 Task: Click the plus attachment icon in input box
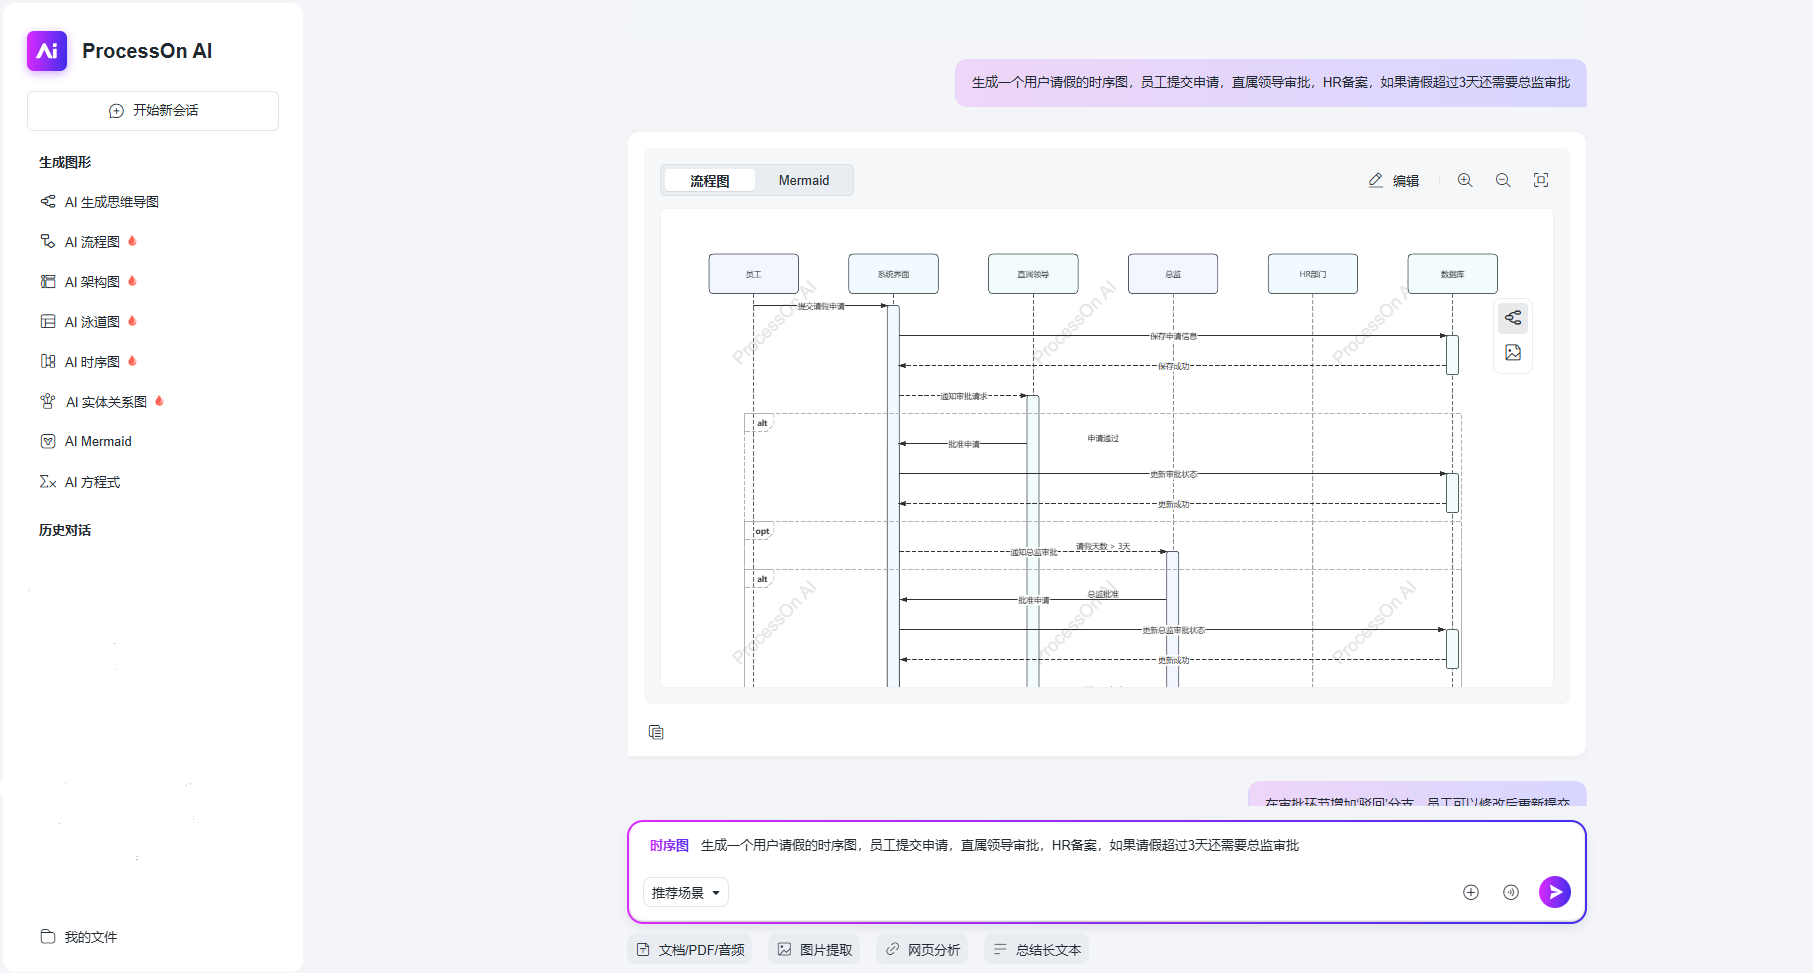[1471, 892]
